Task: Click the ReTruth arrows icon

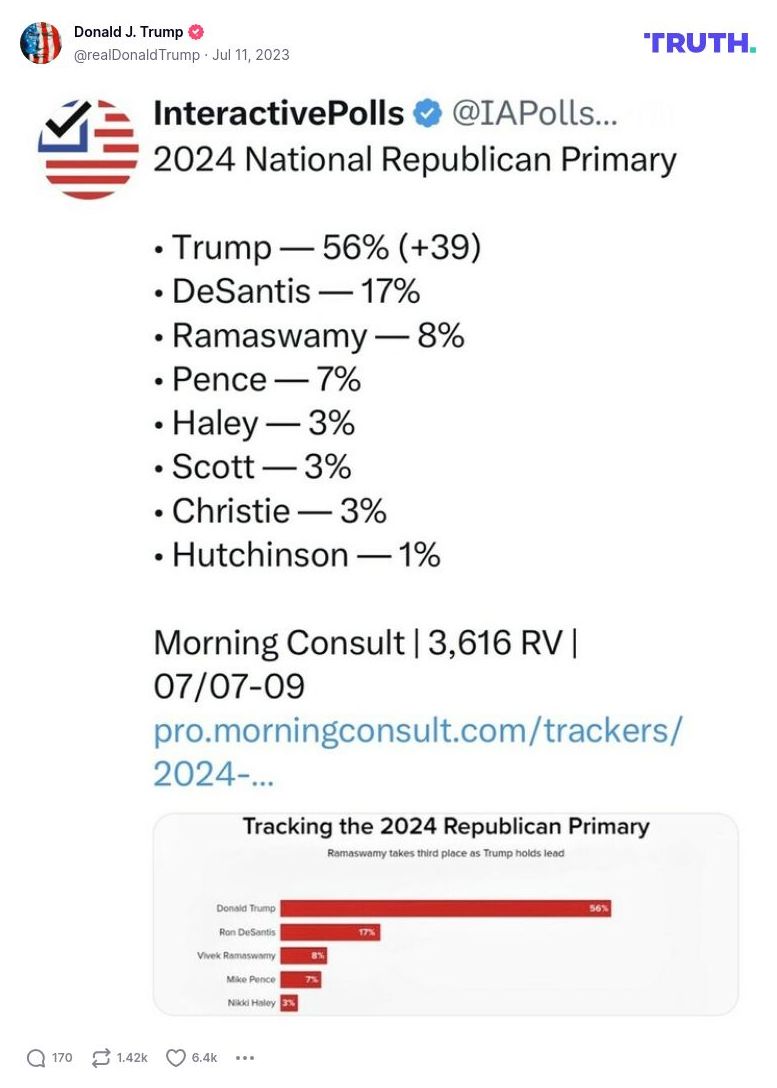Action: click(x=100, y=1058)
